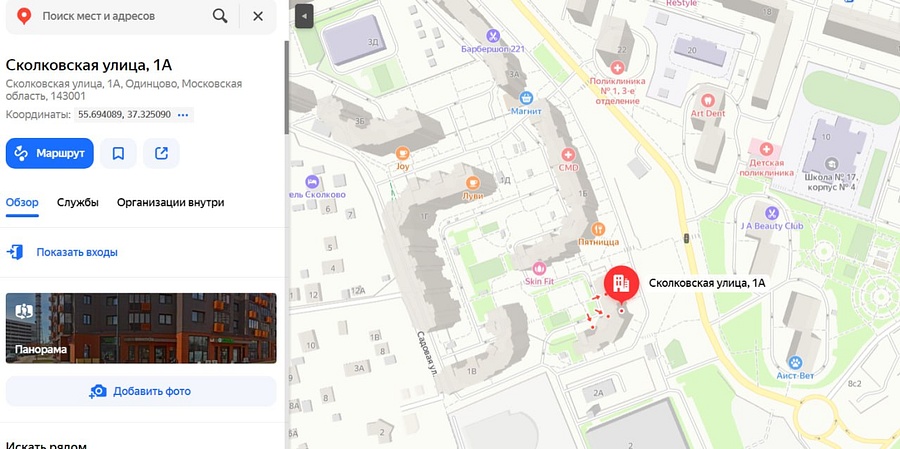Click the Сколковская улица, 1А map label
Viewport: 900px width, 449px height.
(x=707, y=283)
